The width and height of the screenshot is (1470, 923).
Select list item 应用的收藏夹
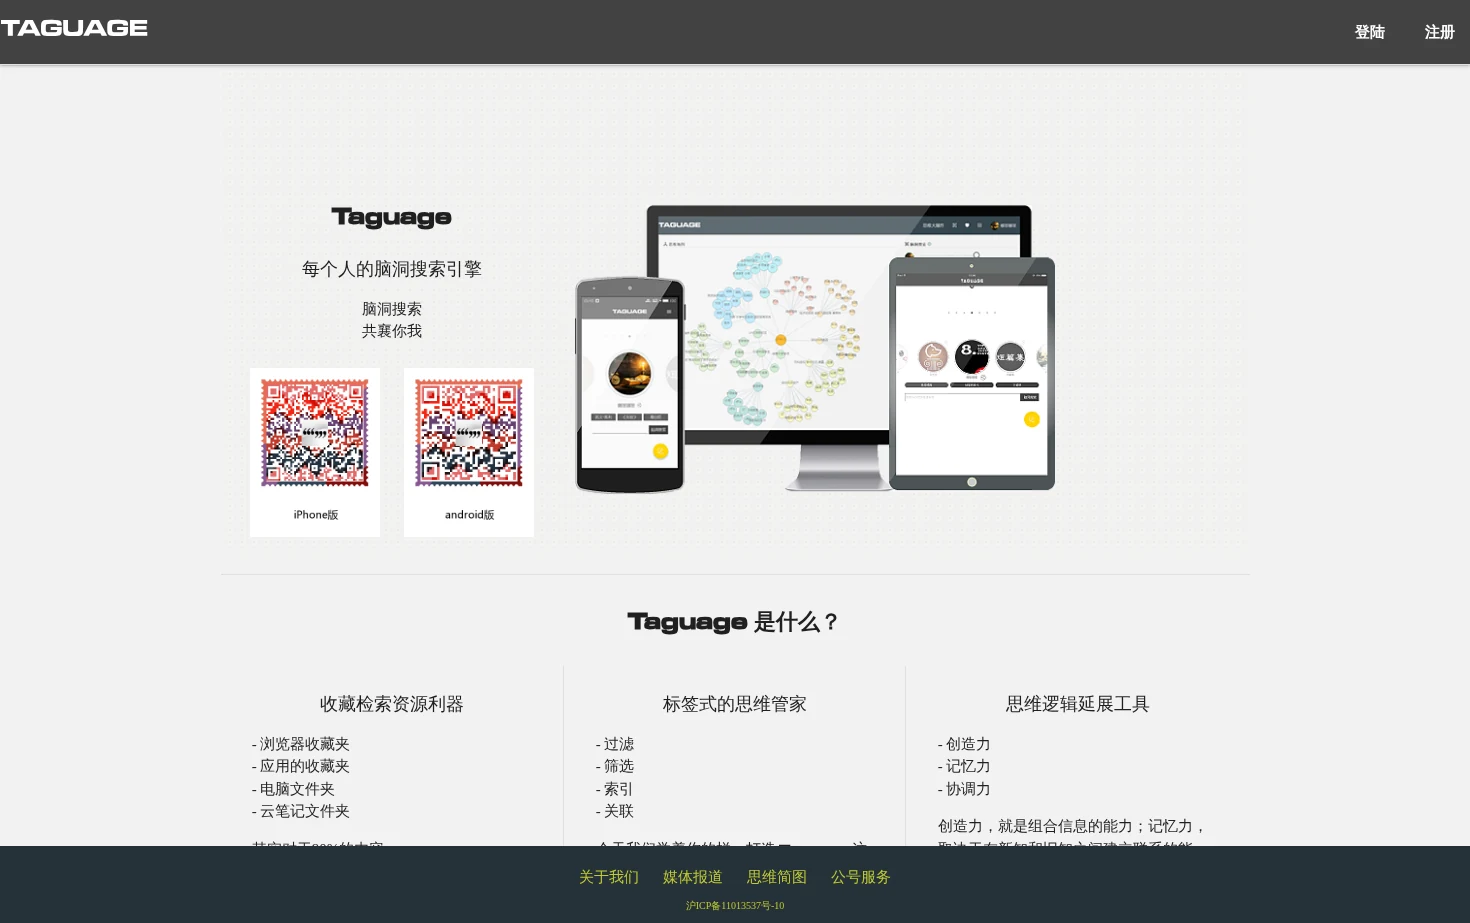coord(301,766)
